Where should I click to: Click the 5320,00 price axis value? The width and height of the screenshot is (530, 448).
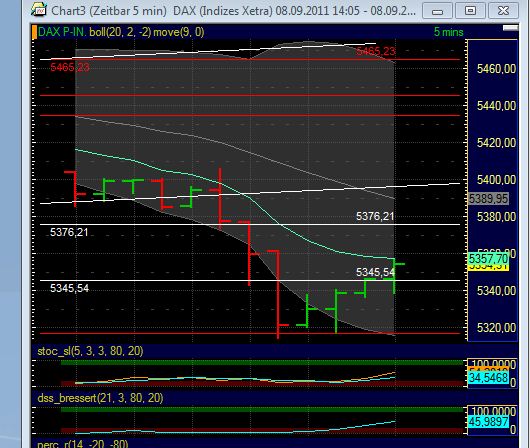[496, 327]
